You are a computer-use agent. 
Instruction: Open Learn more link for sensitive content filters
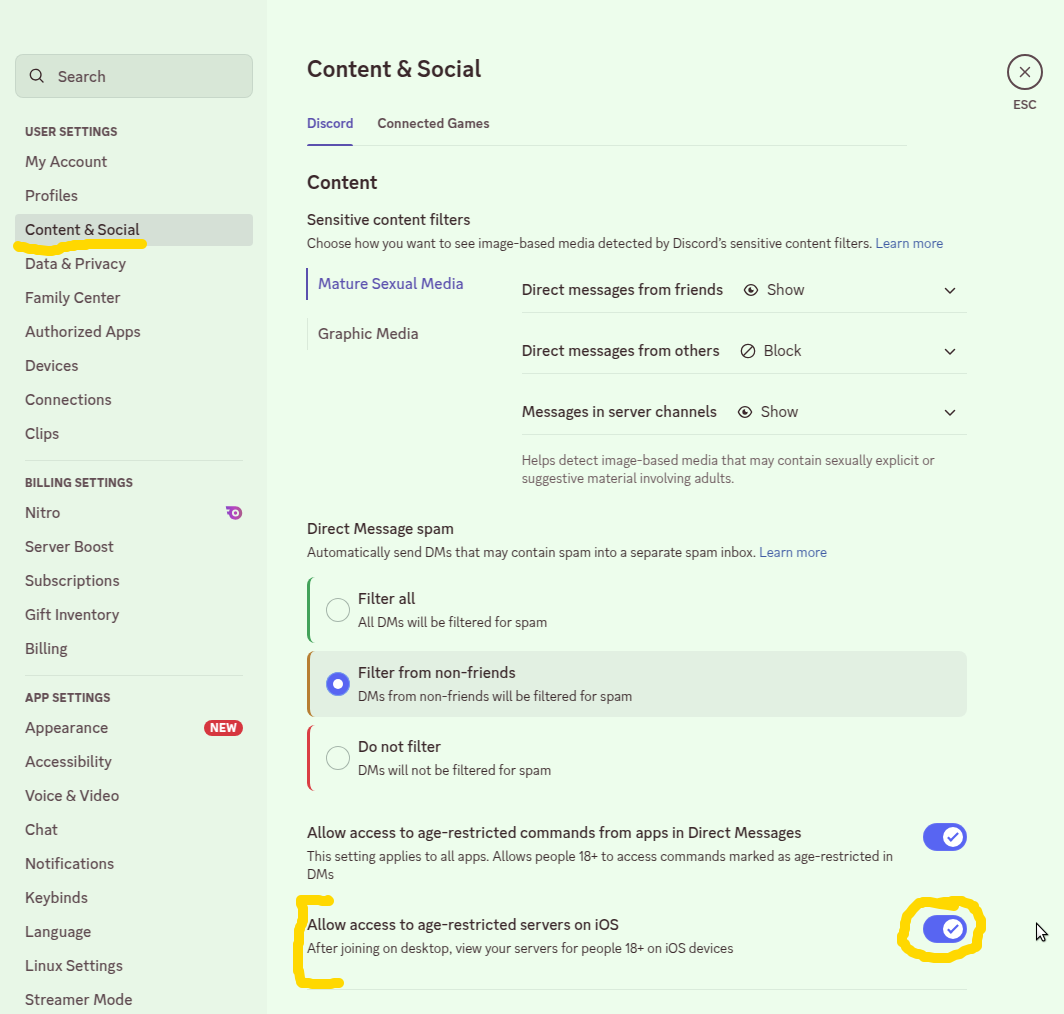[909, 243]
